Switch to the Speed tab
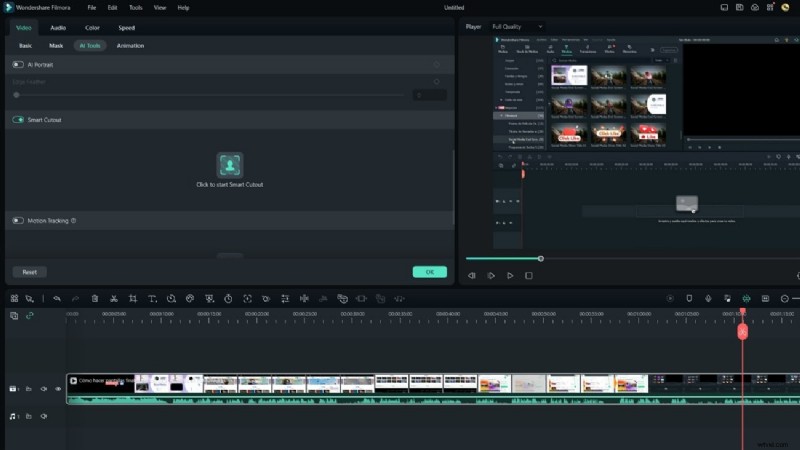Image resolution: width=800 pixels, height=450 pixels. coord(127,28)
